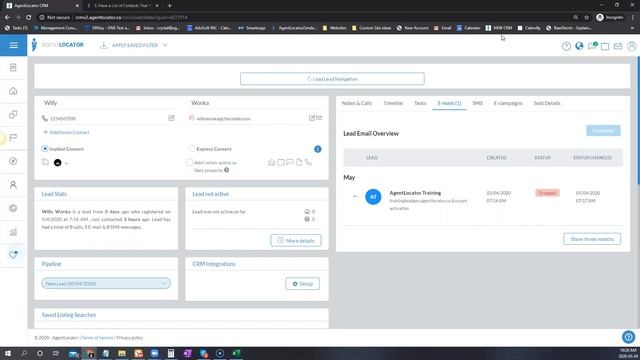The width and height of the screenshot is (640, 360).
Task: Open the Privacy policy footer link
Action: click(129, 338)
